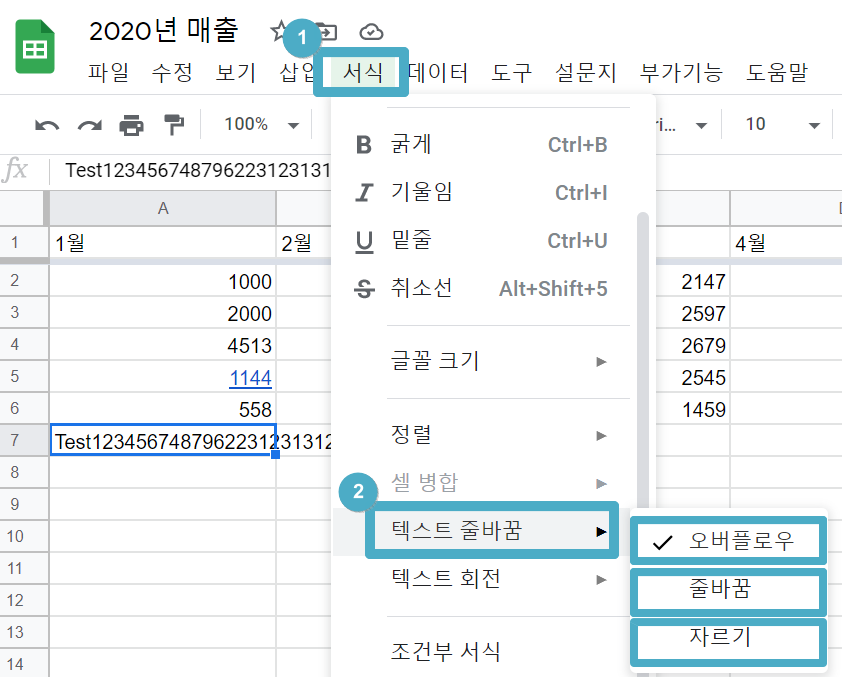Print the spreadsheet
The width and height of the screenshot is (842, 677).
coord(132,125)
